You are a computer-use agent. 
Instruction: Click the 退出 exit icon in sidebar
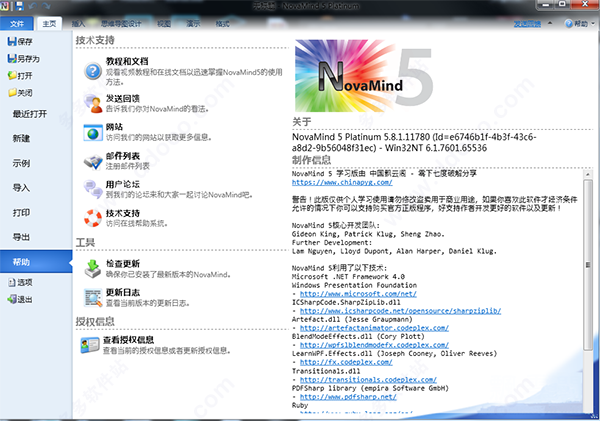click(x=12, y=299)
